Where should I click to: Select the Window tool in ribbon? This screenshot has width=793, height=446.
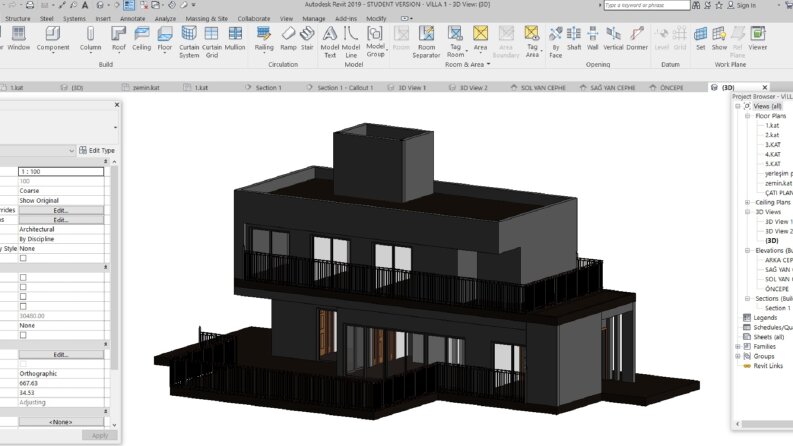(19, 38)
